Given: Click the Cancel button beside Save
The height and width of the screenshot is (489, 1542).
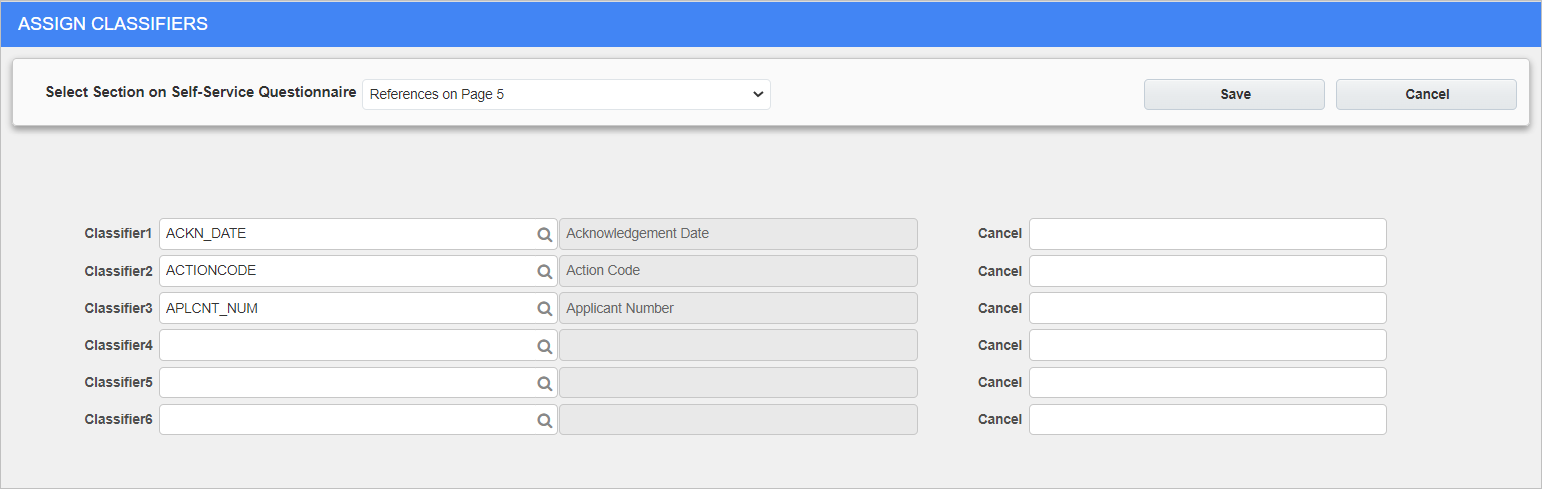Looking at the screenshot, I should pos(1426,94).
